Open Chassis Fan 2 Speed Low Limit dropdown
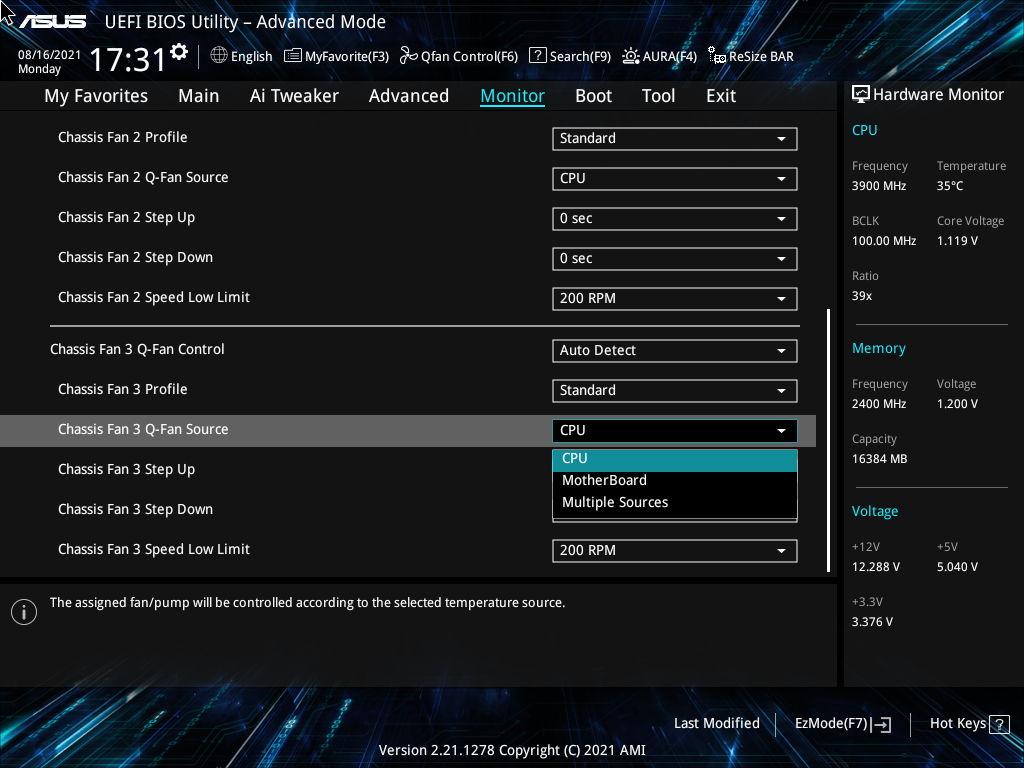The width and height of the screenshot is (1024, 768). tap(675, 298)
